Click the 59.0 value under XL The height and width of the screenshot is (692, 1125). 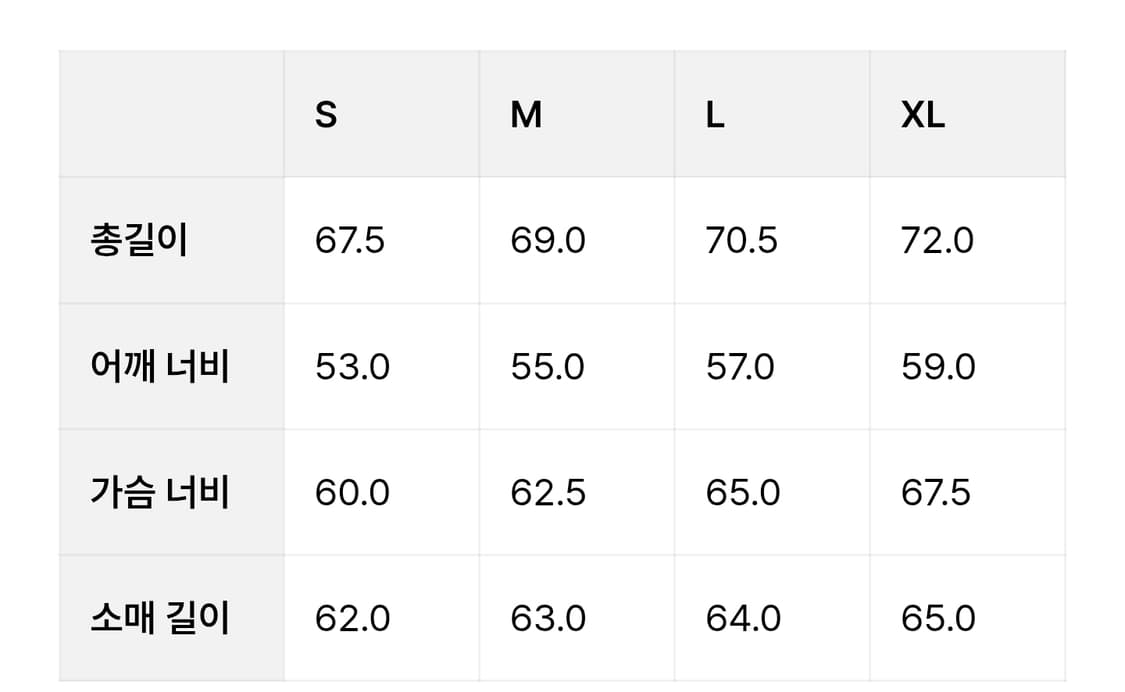click(x=938, y=367)
